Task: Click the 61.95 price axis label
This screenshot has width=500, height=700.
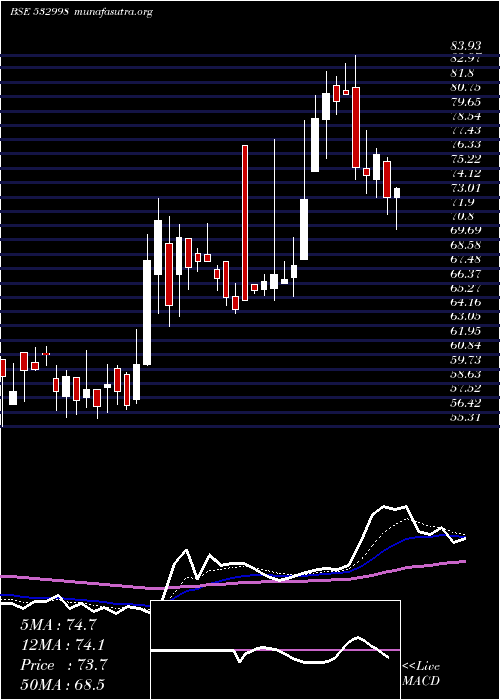Action: (x=466, y=331)
